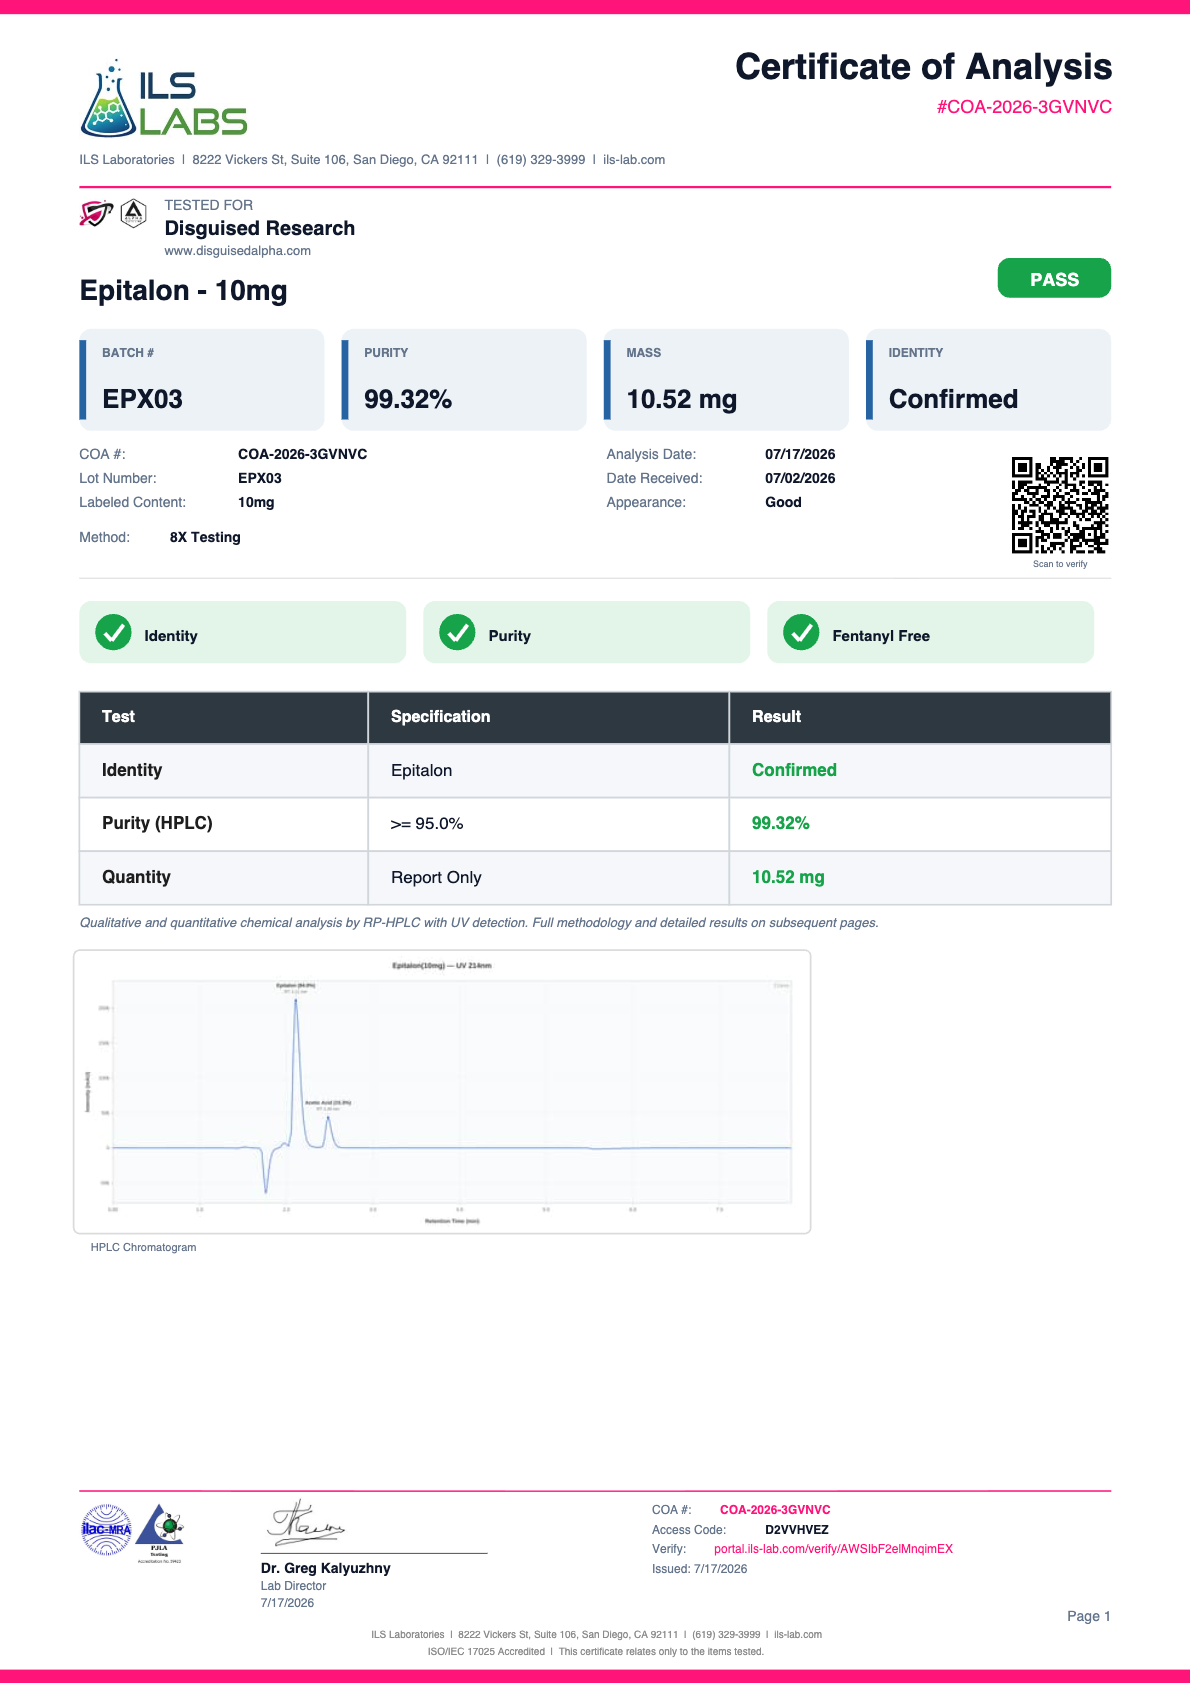
Task: Click Dr. Greg Kalyuzhny's signature
Action: pyautogui.click(x=306, y=1522)
